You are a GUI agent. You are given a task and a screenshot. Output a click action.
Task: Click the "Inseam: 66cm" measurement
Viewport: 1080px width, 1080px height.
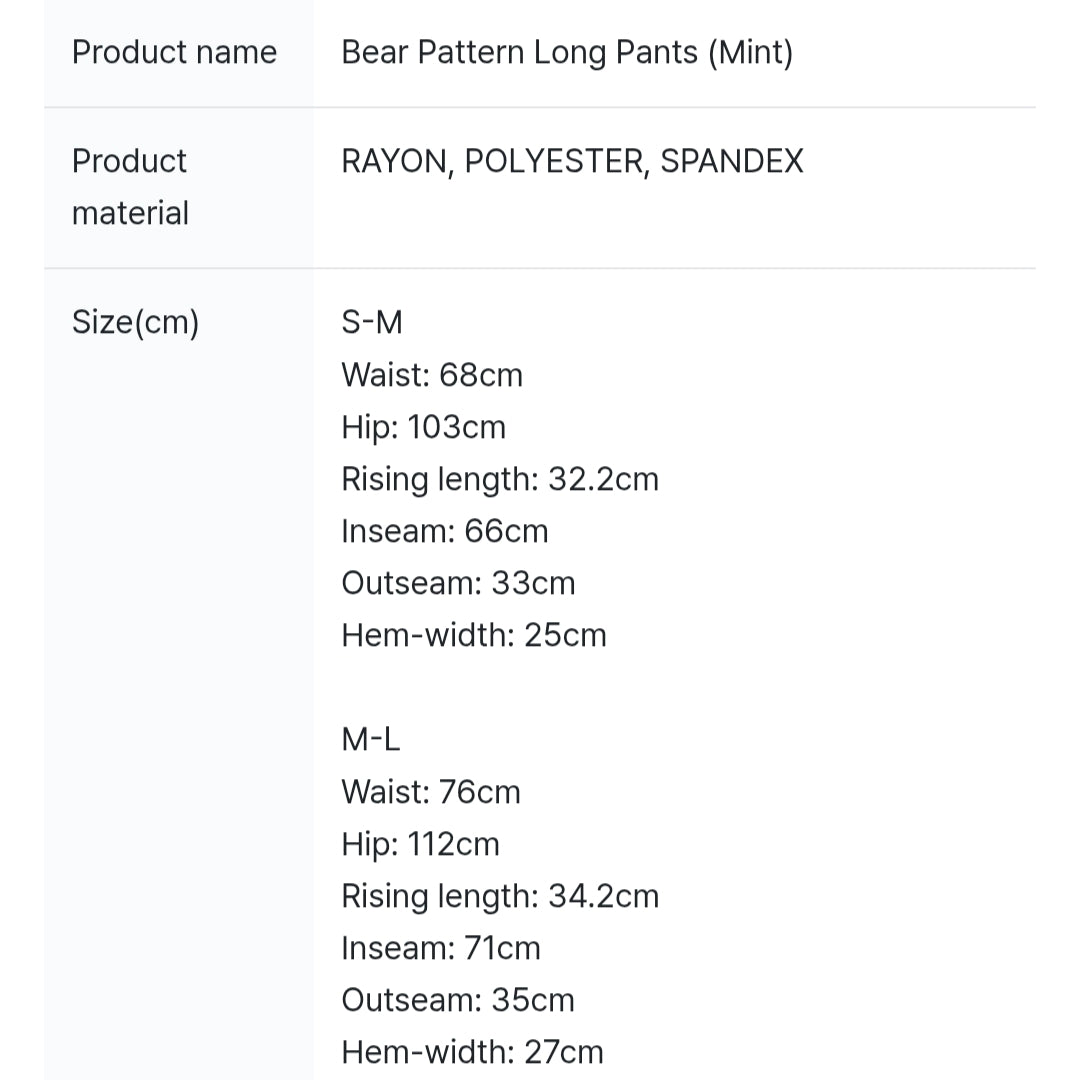coord(445,531)
